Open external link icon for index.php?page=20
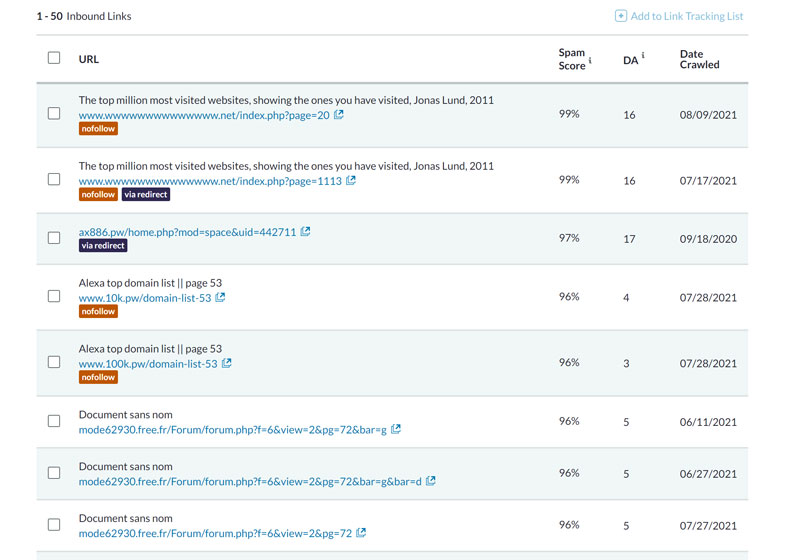This screenshot has height=560, width=800. [339, 115]
